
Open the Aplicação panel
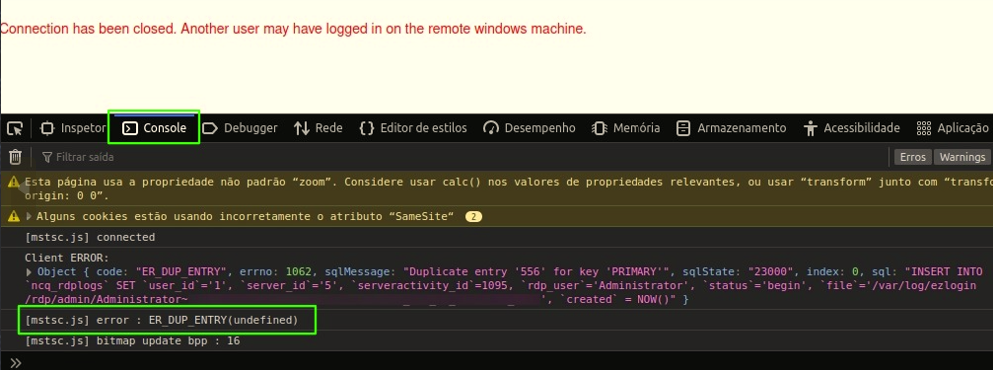click(x=952, y=128)
